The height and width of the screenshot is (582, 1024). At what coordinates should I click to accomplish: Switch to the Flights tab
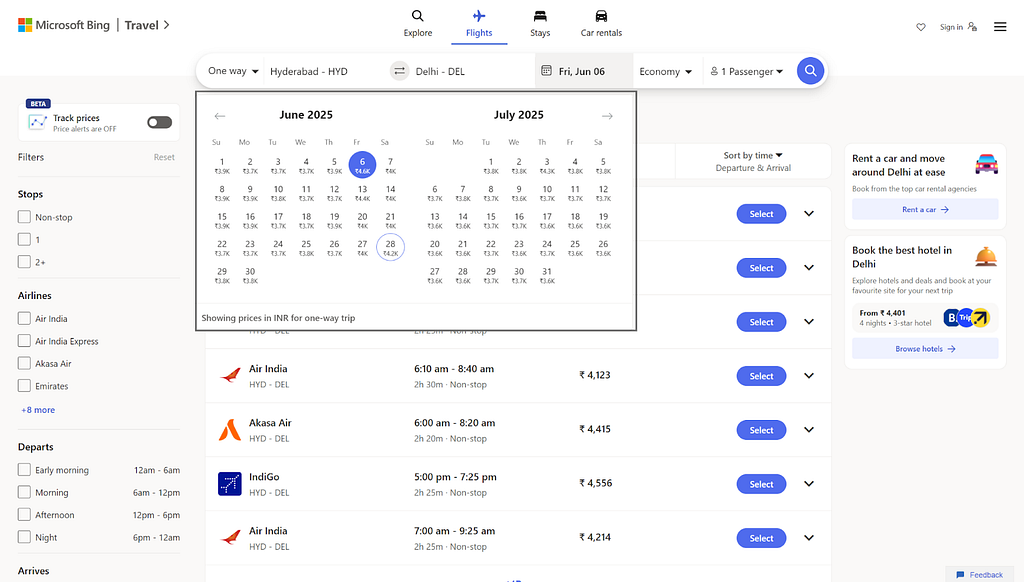[x=479, y=24]
